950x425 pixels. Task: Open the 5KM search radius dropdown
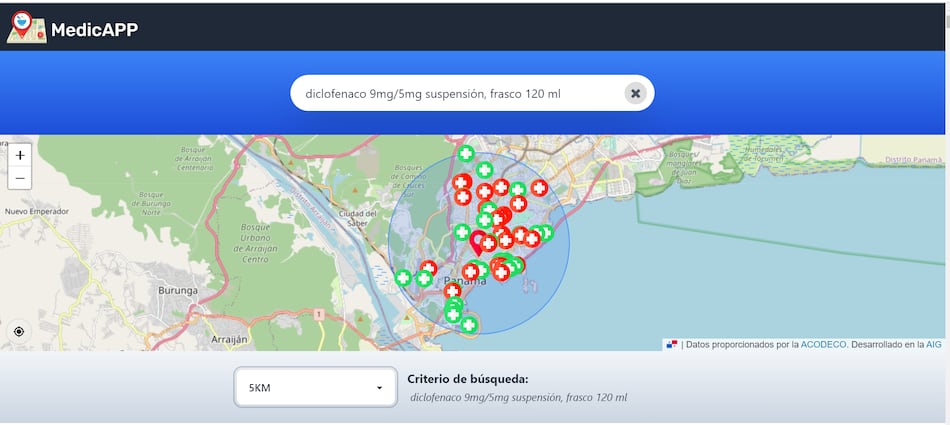click(315, 388)
